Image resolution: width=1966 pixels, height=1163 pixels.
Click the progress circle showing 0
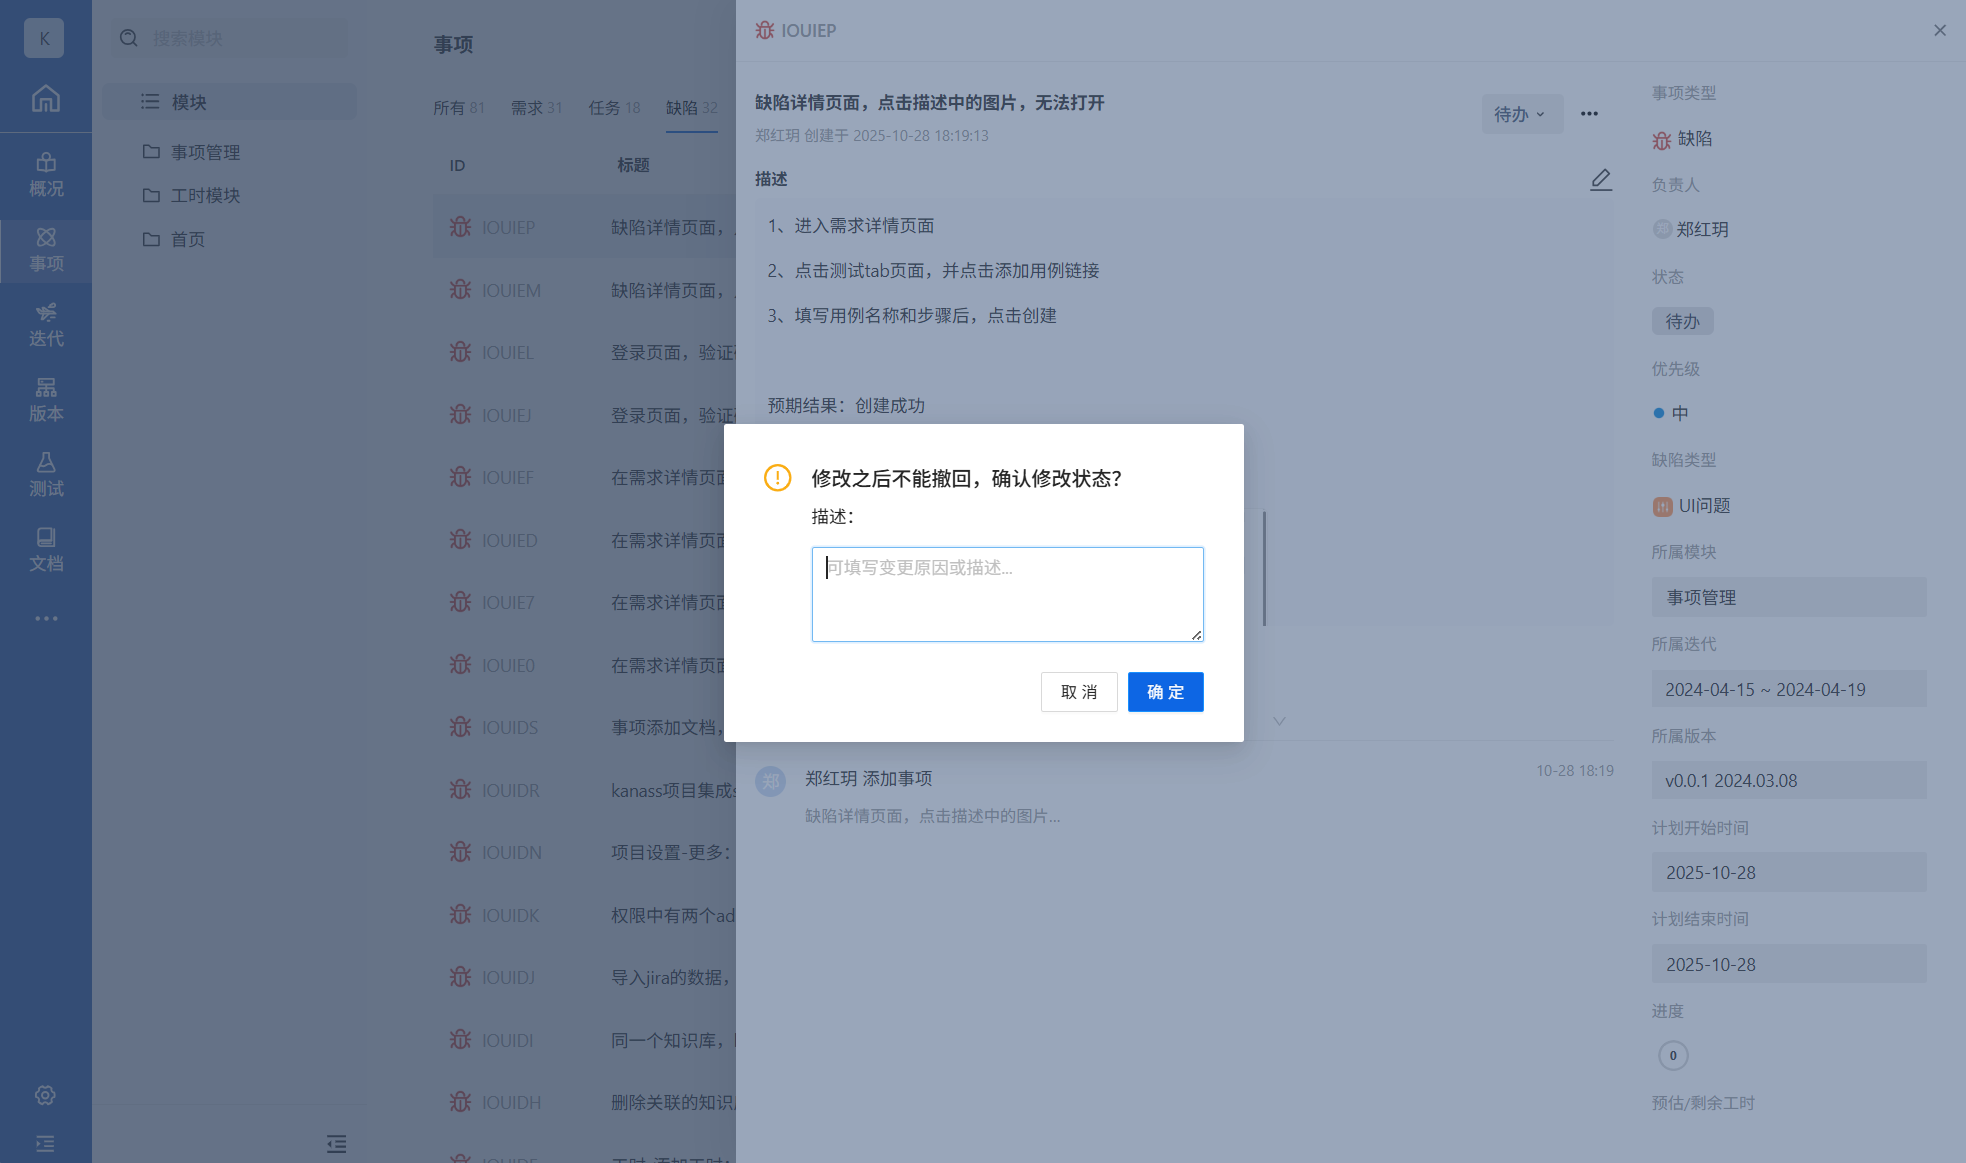[x=1673, y=1055]
